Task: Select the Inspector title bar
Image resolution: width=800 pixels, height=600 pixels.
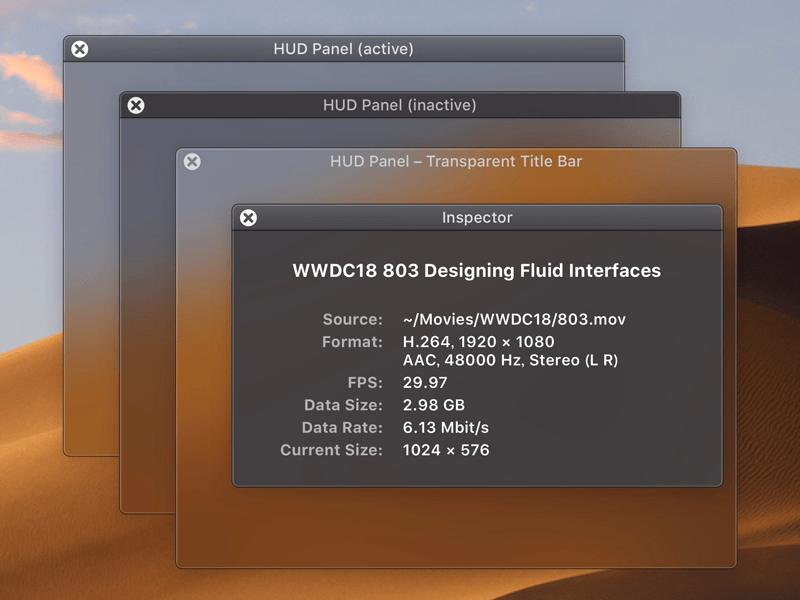Action: 477,218
